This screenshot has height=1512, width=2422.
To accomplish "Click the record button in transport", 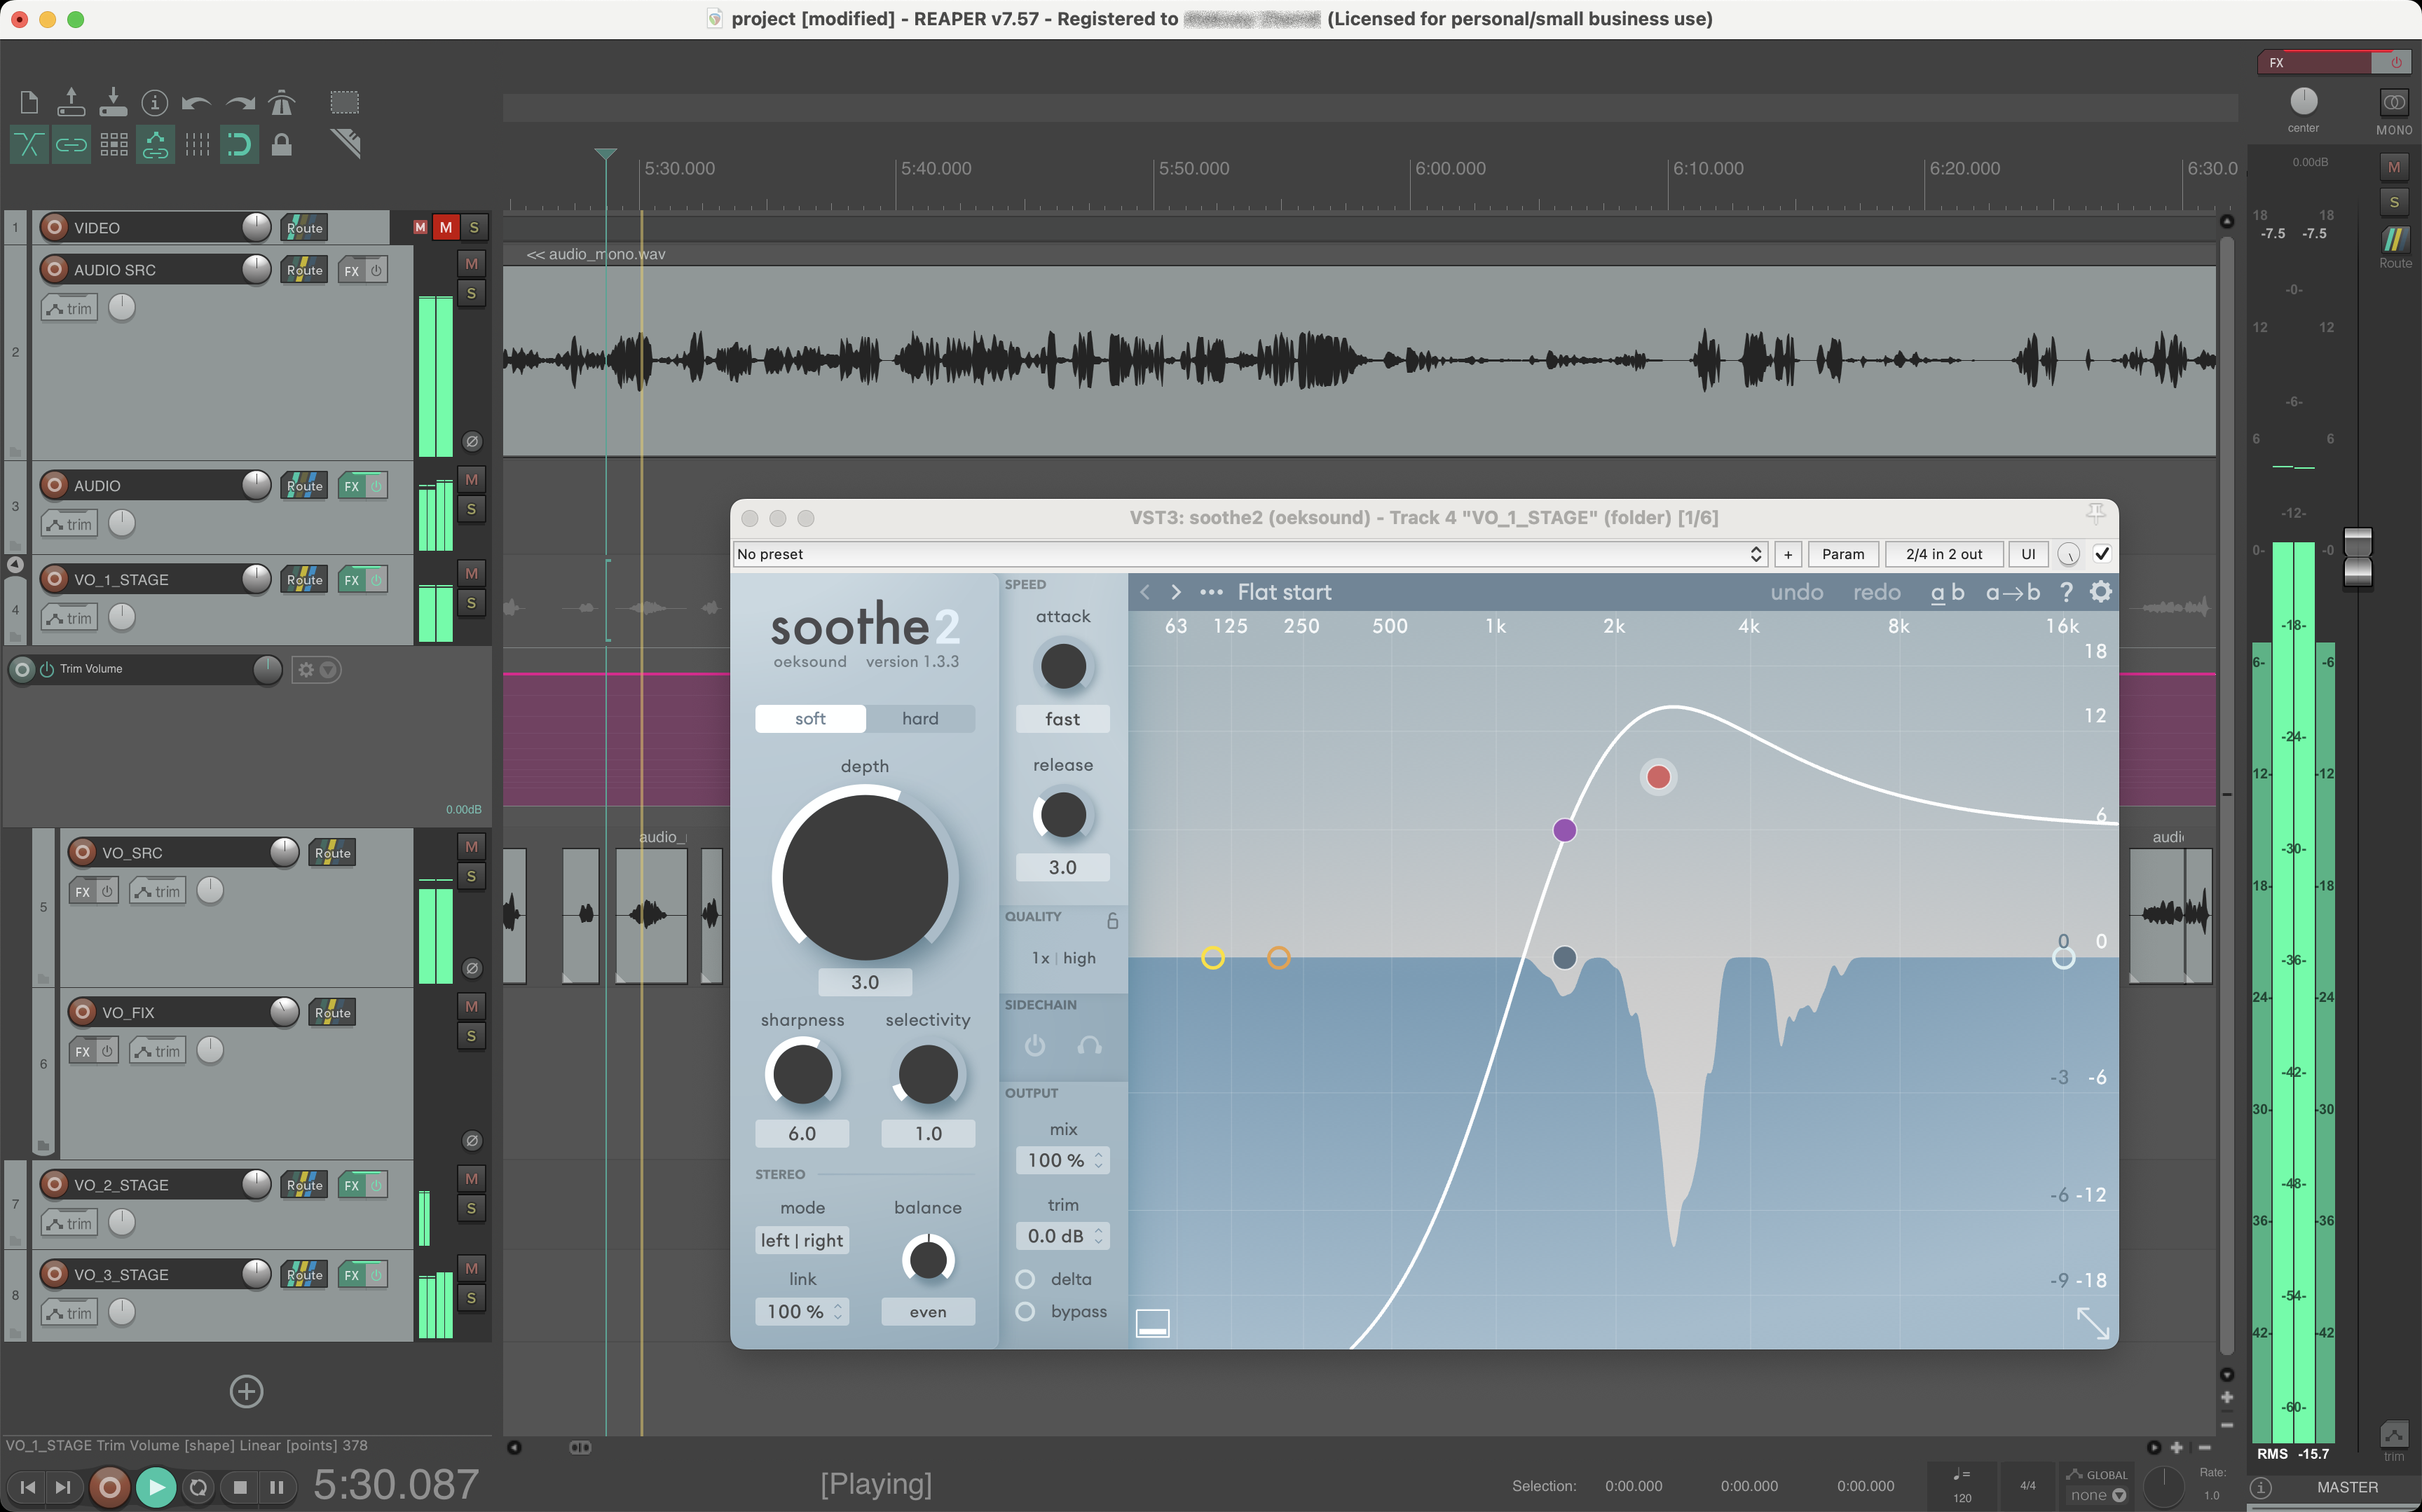I will click(x=109, y=1487).
